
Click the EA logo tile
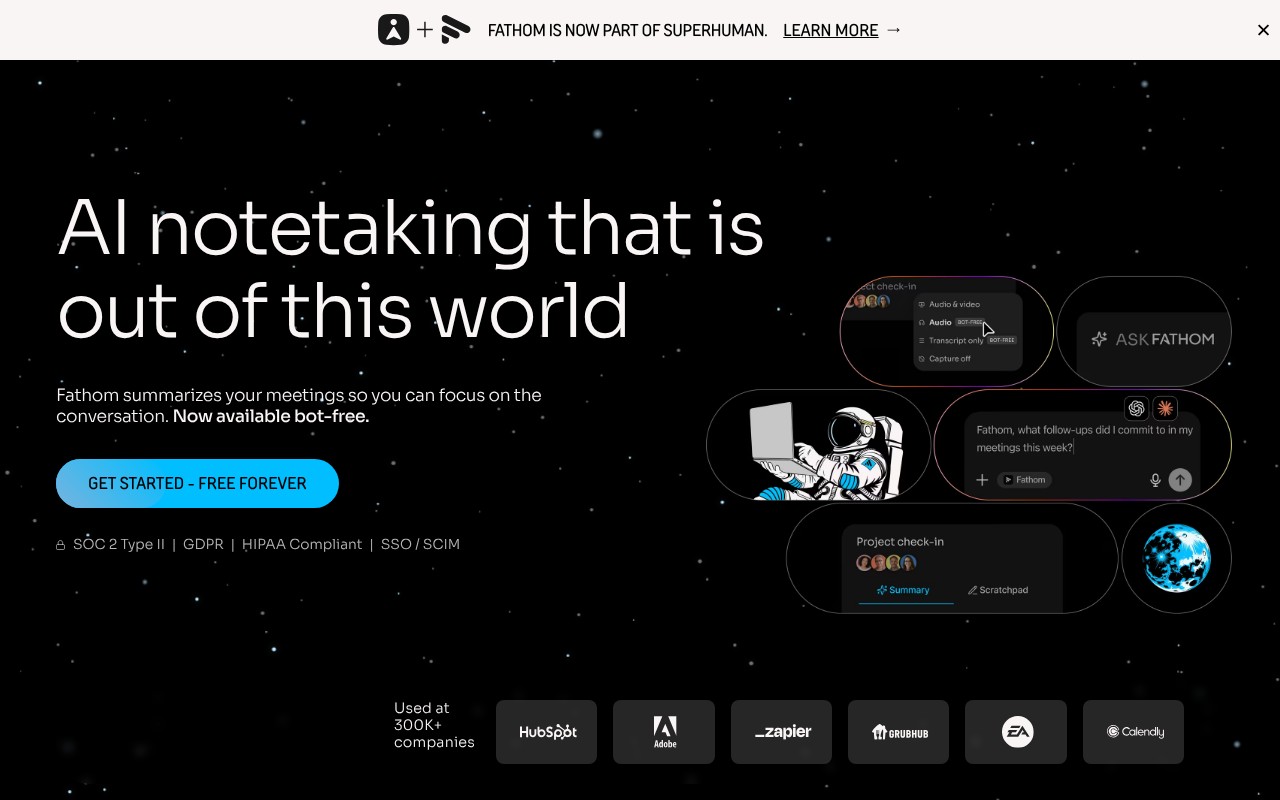click(1016, 732)
